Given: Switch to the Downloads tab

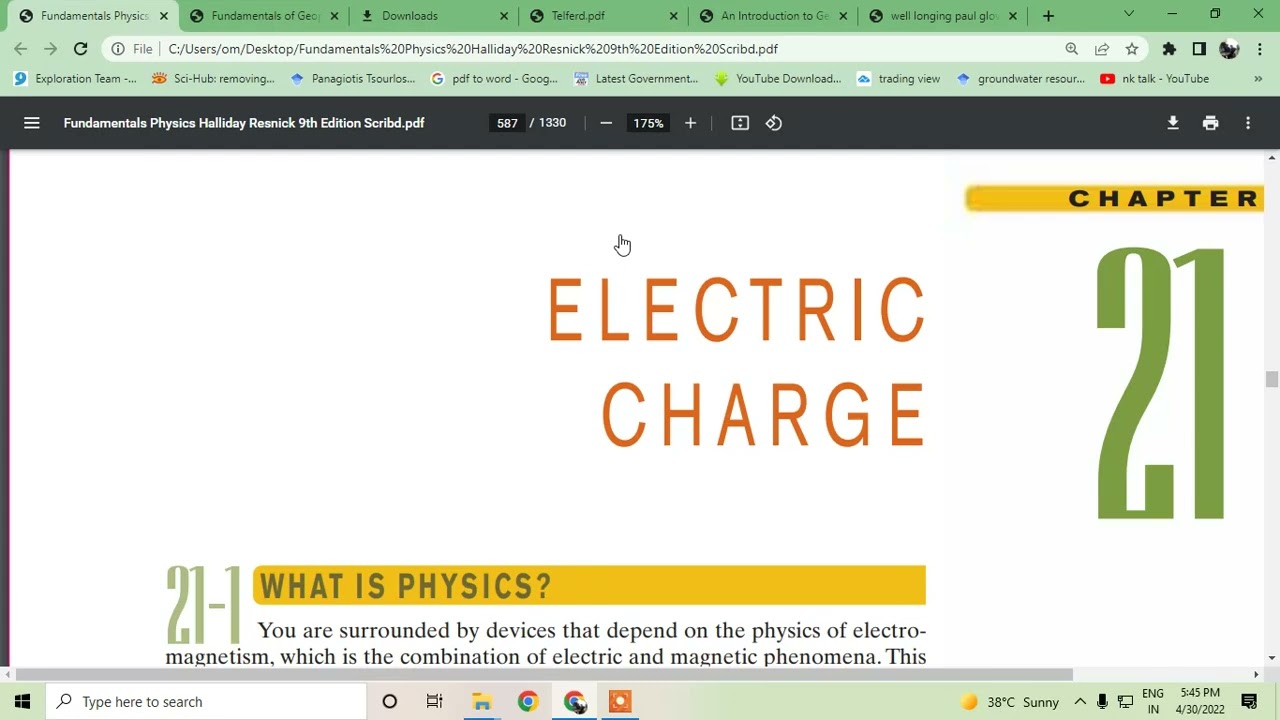Looking at the screenshot, I should (x=435, y=16).
